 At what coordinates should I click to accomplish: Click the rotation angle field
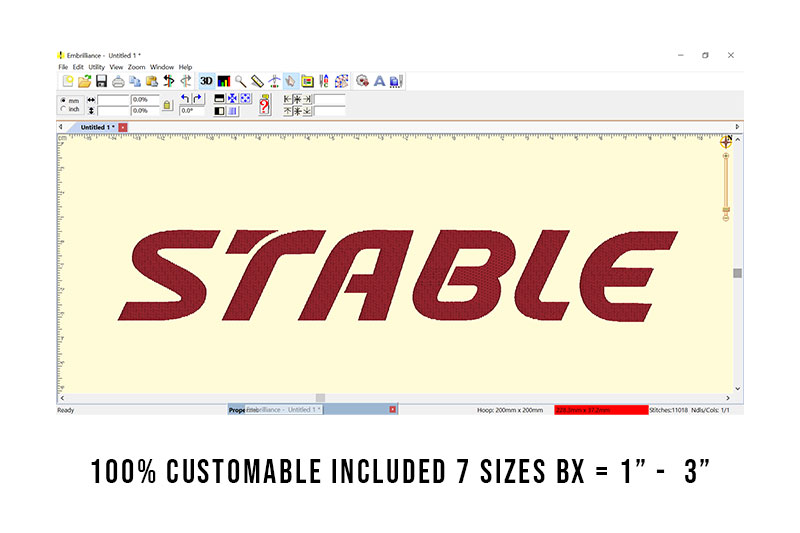point(192,111)
